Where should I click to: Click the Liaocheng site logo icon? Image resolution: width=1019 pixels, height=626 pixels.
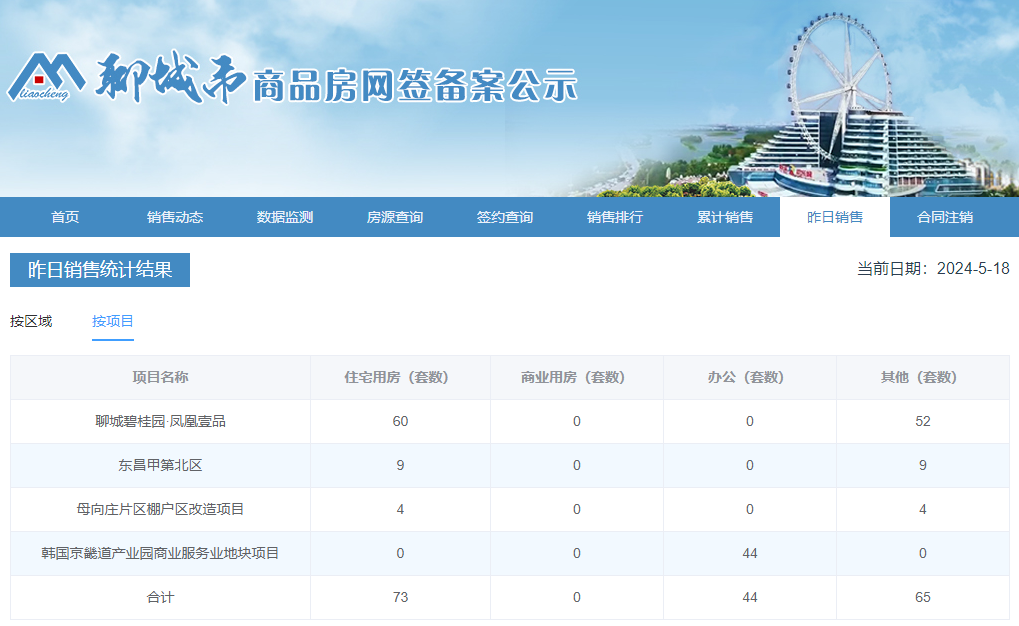tap(46, 77)
